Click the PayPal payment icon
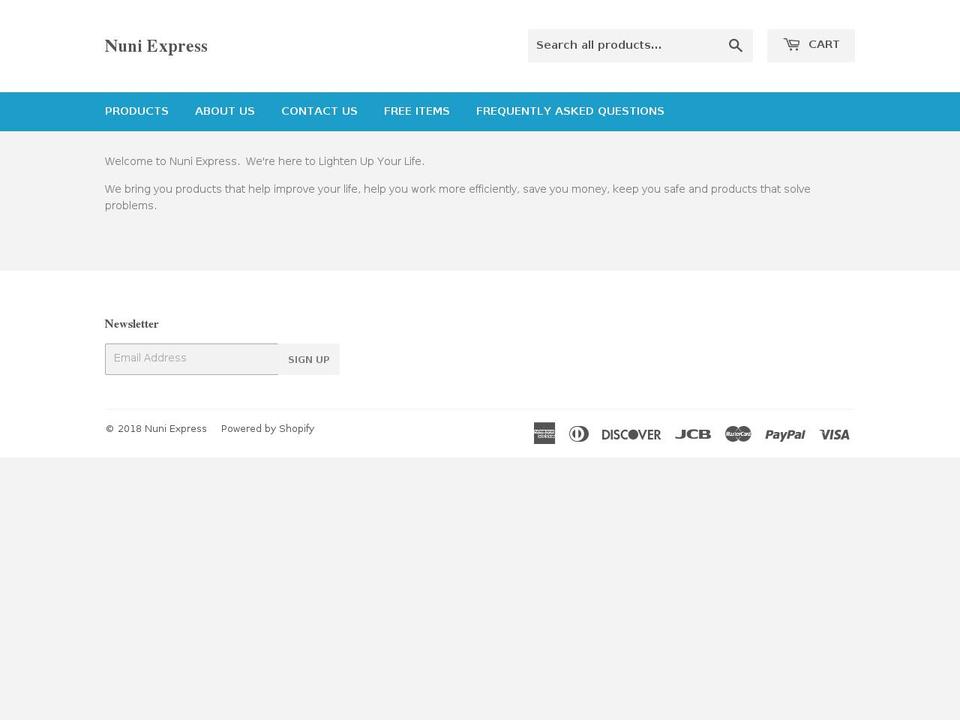This screenshot has width=960, height=720. pos(785,435)
